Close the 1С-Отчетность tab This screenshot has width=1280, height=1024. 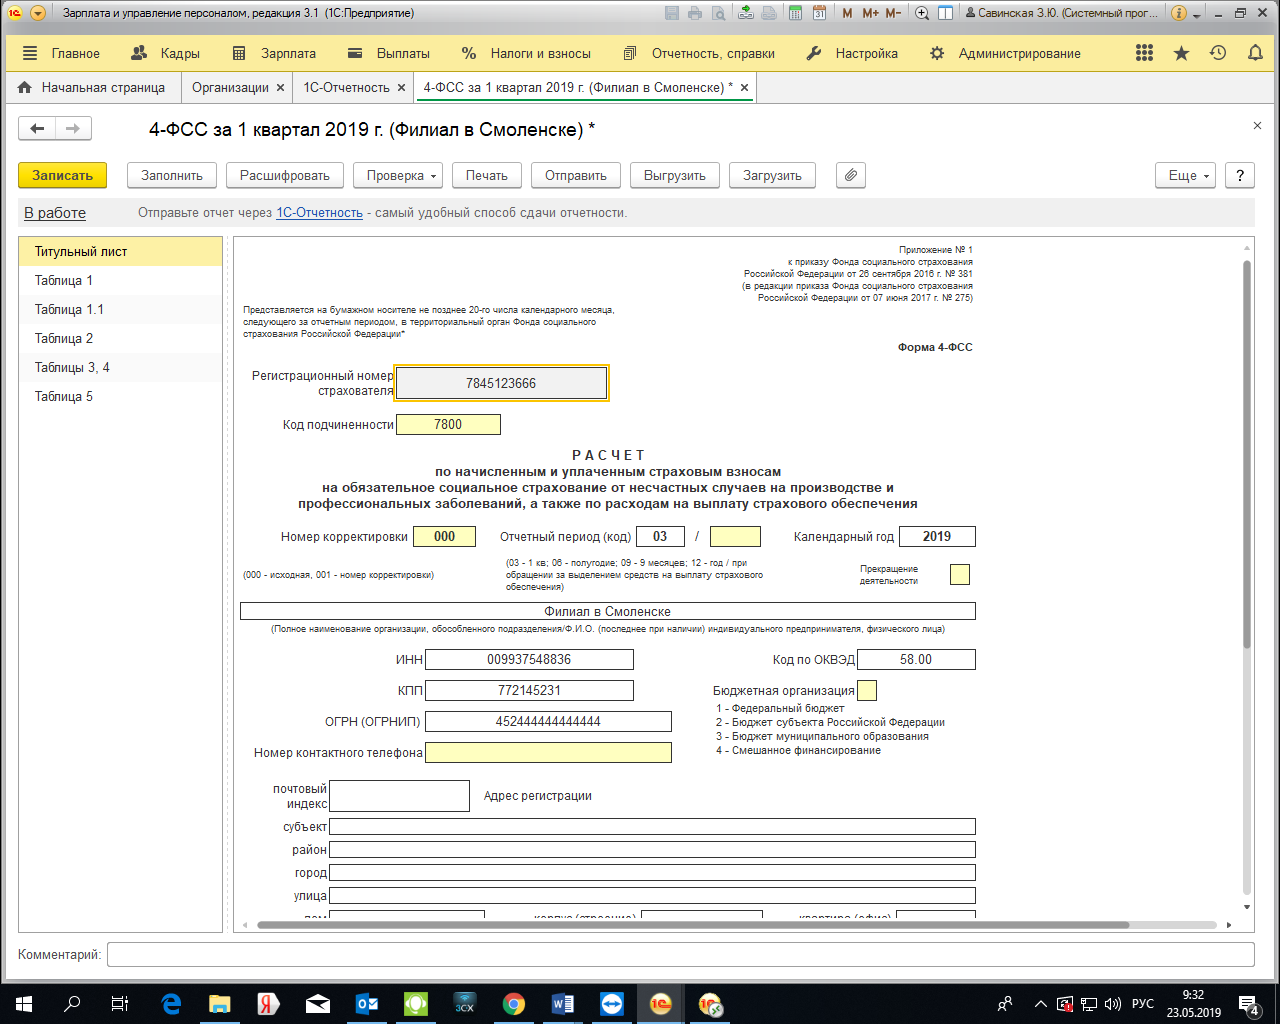click(402, 88)
